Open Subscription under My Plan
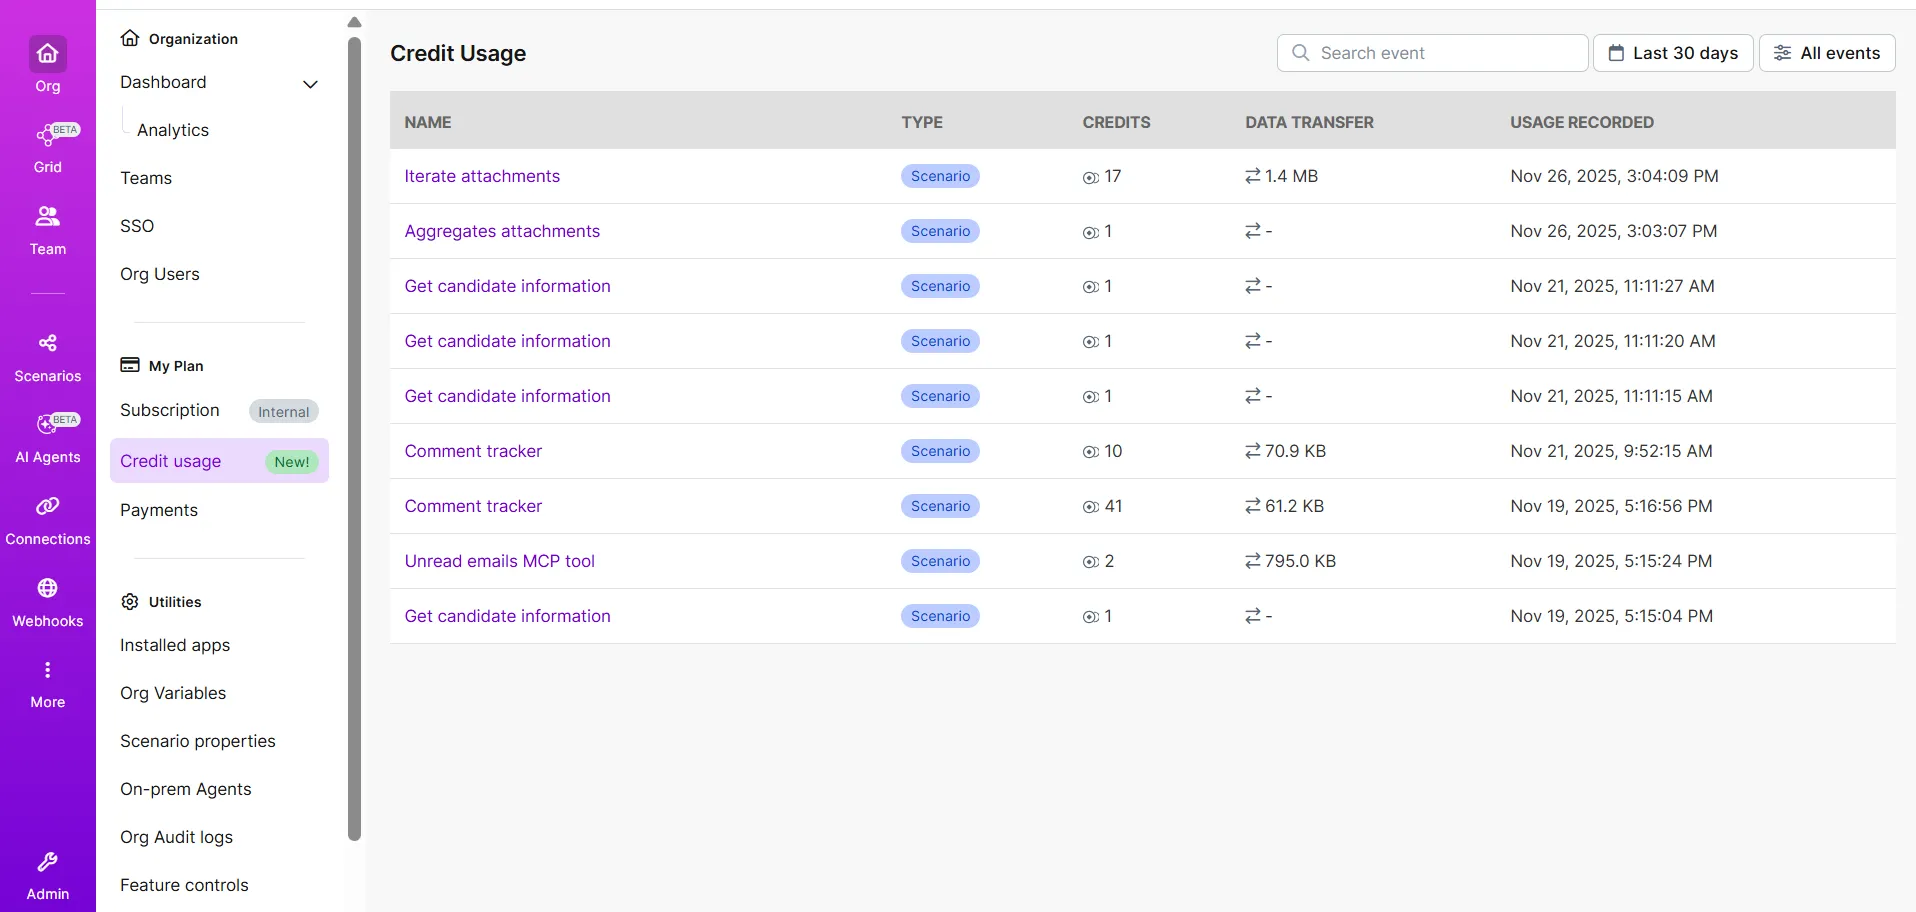This screenshot has height=912, width=1916. tap(170, 410)
